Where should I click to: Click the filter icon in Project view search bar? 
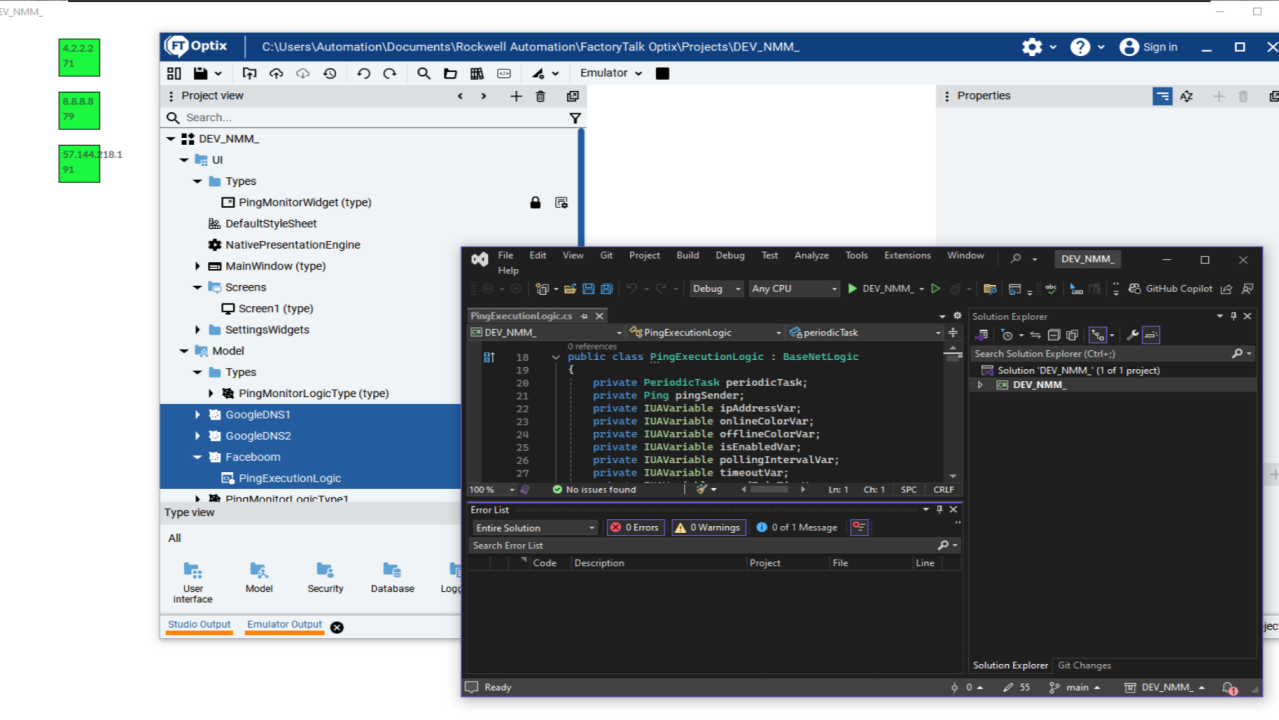575,117
